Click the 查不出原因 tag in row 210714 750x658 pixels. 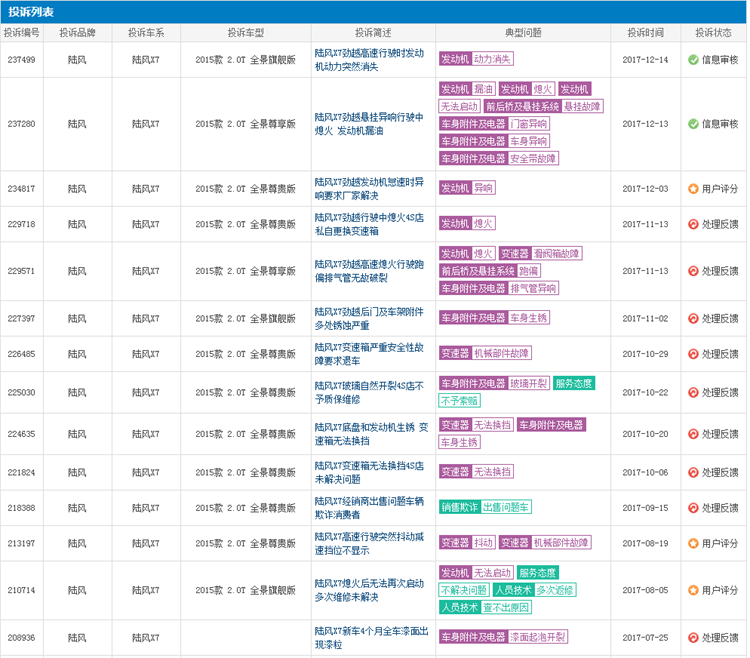(x=506, y=608)
